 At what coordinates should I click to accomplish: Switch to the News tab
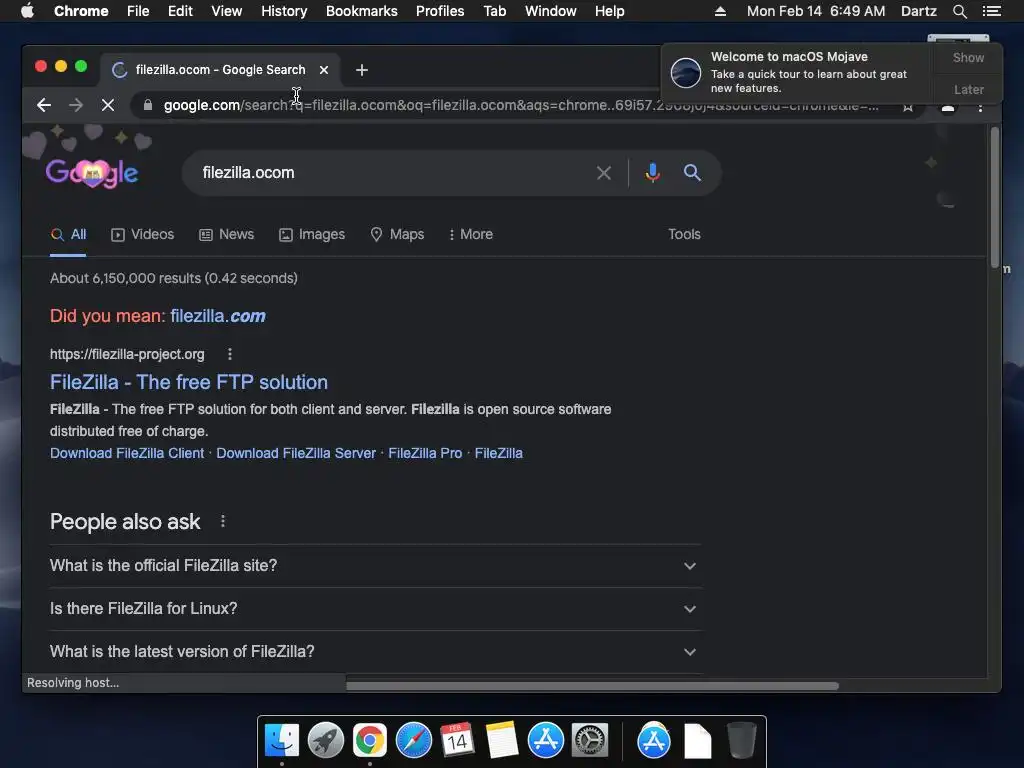tap(227, 234)
